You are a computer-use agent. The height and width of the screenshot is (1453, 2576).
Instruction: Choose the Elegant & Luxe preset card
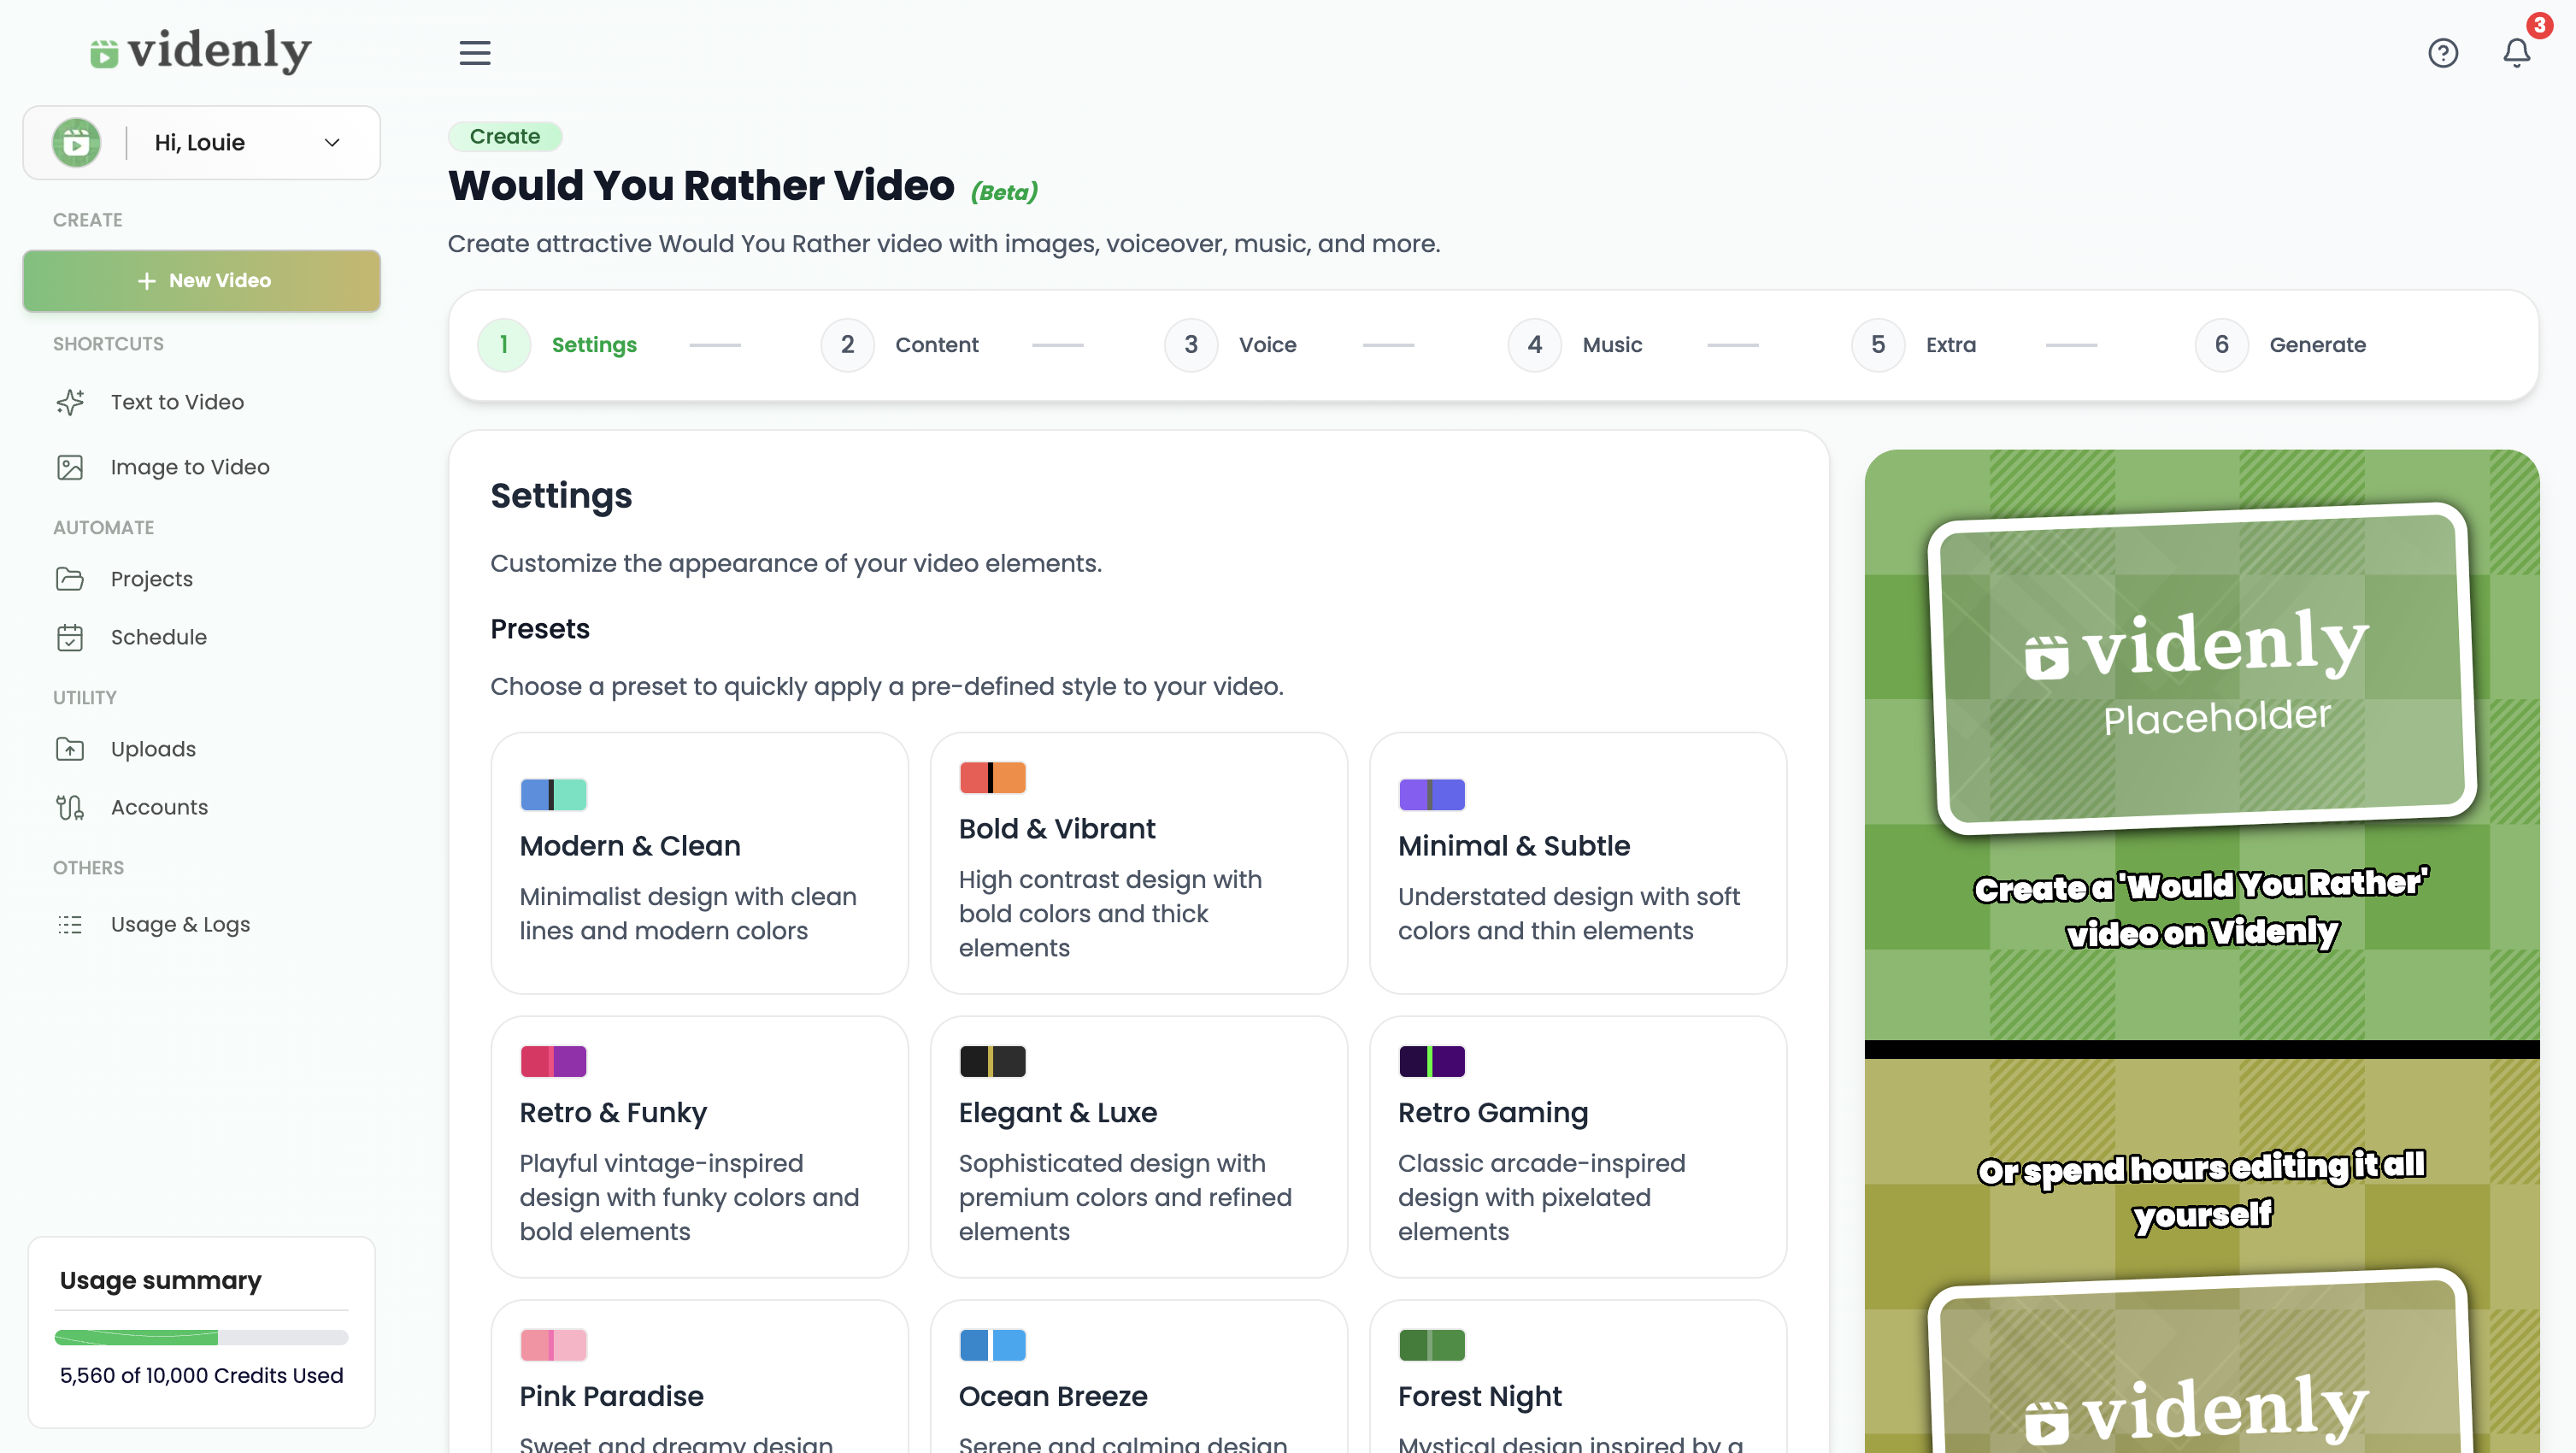(1139, 1147)
